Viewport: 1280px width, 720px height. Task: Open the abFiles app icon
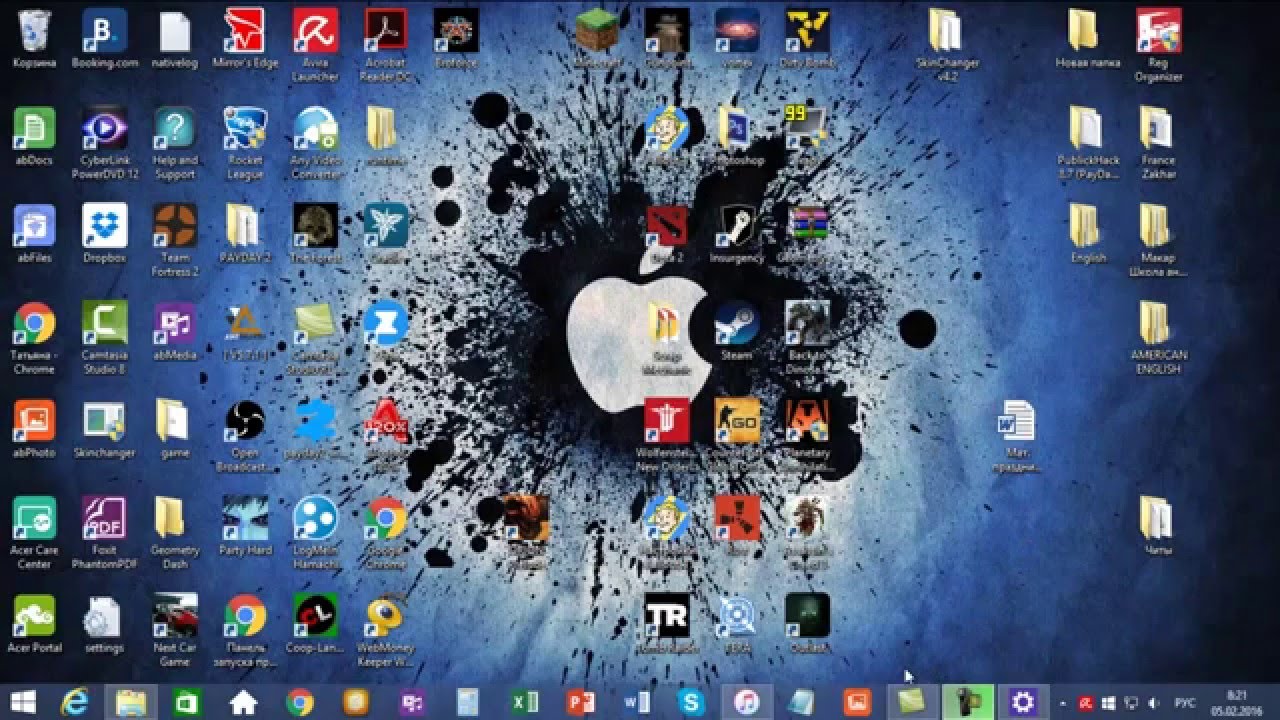tap(34, 226)
